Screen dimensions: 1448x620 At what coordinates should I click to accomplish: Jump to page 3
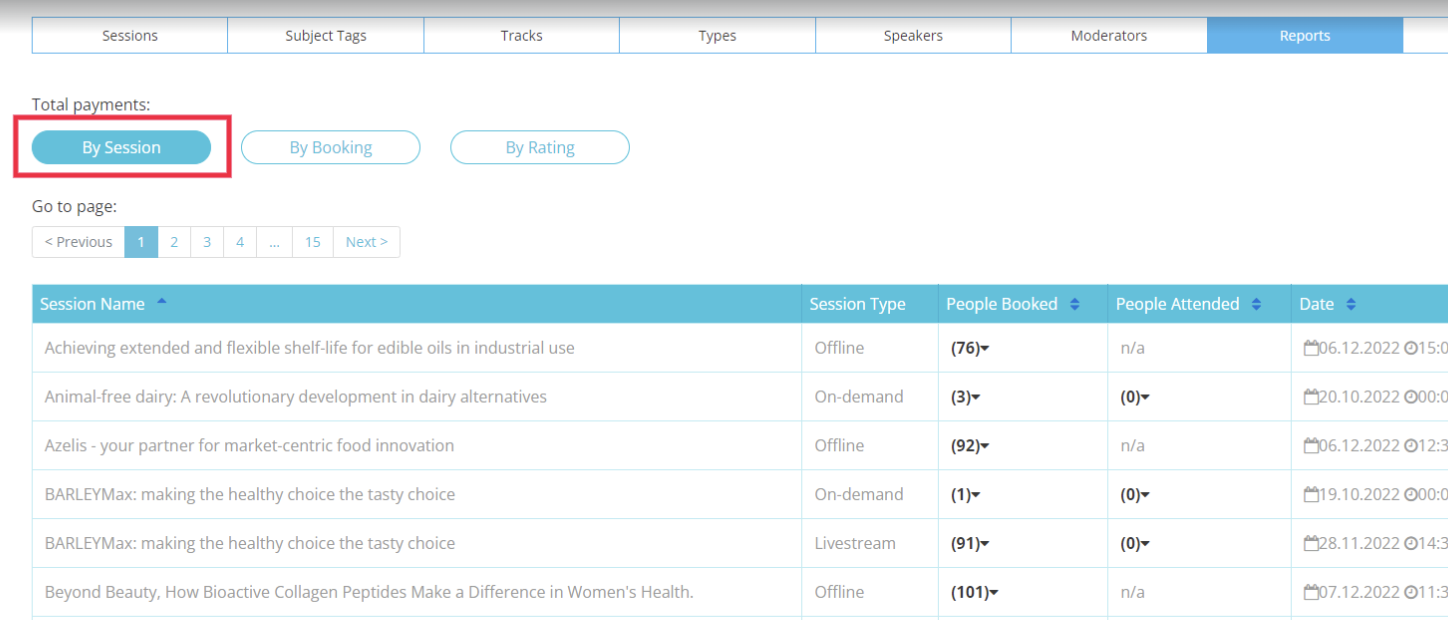pos(207,242)
